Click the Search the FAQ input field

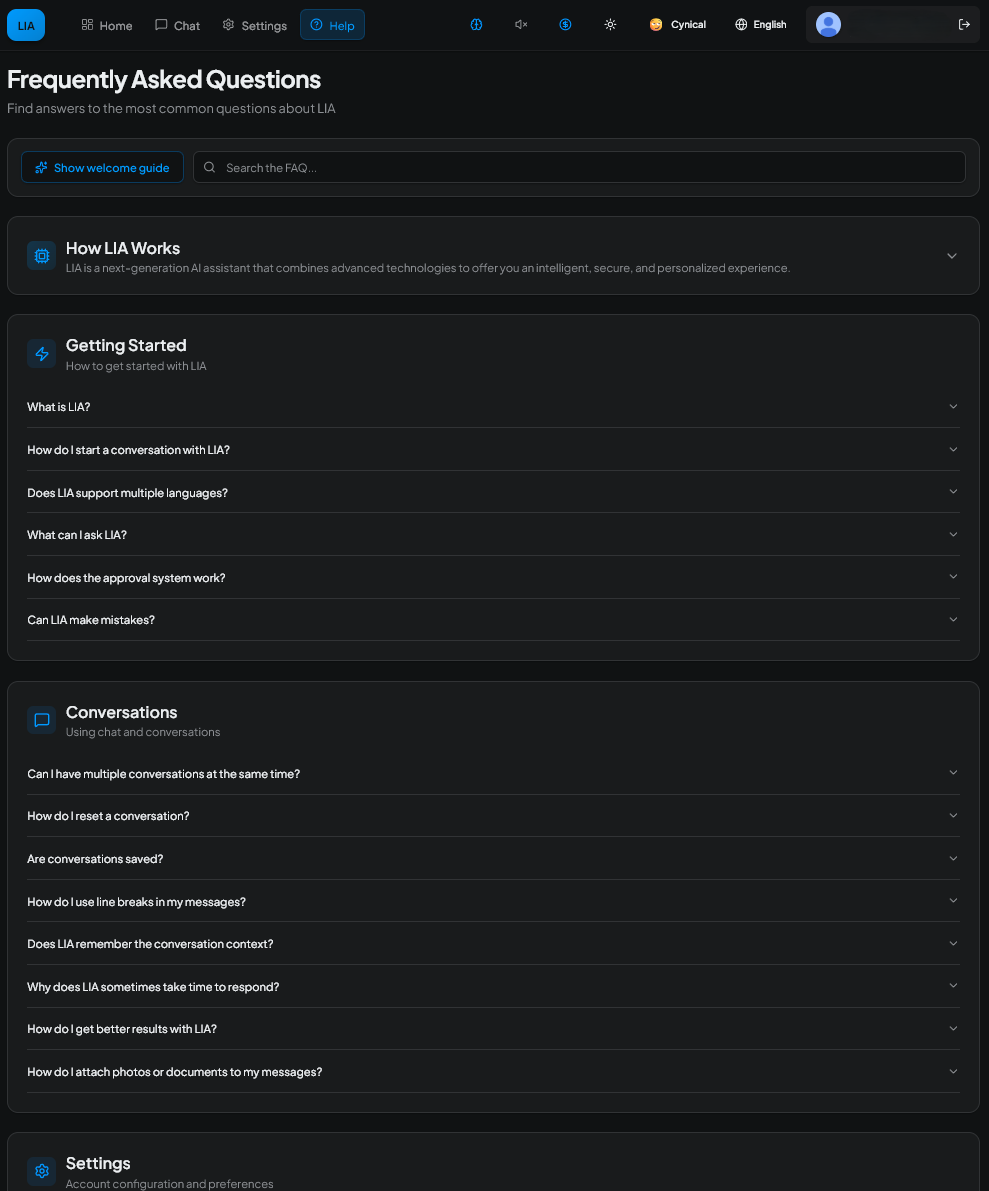click(x=580, y=167)
